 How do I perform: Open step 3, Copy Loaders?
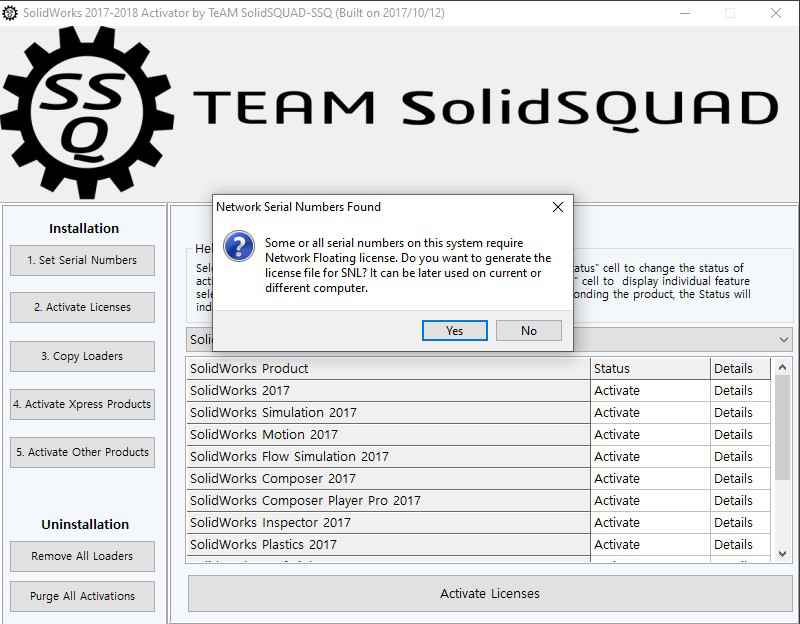point(82,356)
